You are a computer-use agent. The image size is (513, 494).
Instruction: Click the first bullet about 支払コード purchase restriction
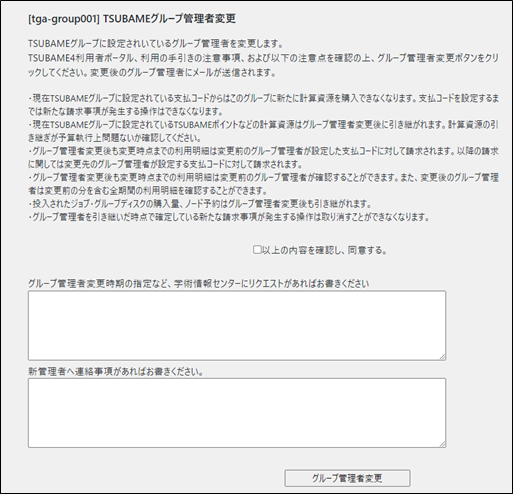pos(263,104)
